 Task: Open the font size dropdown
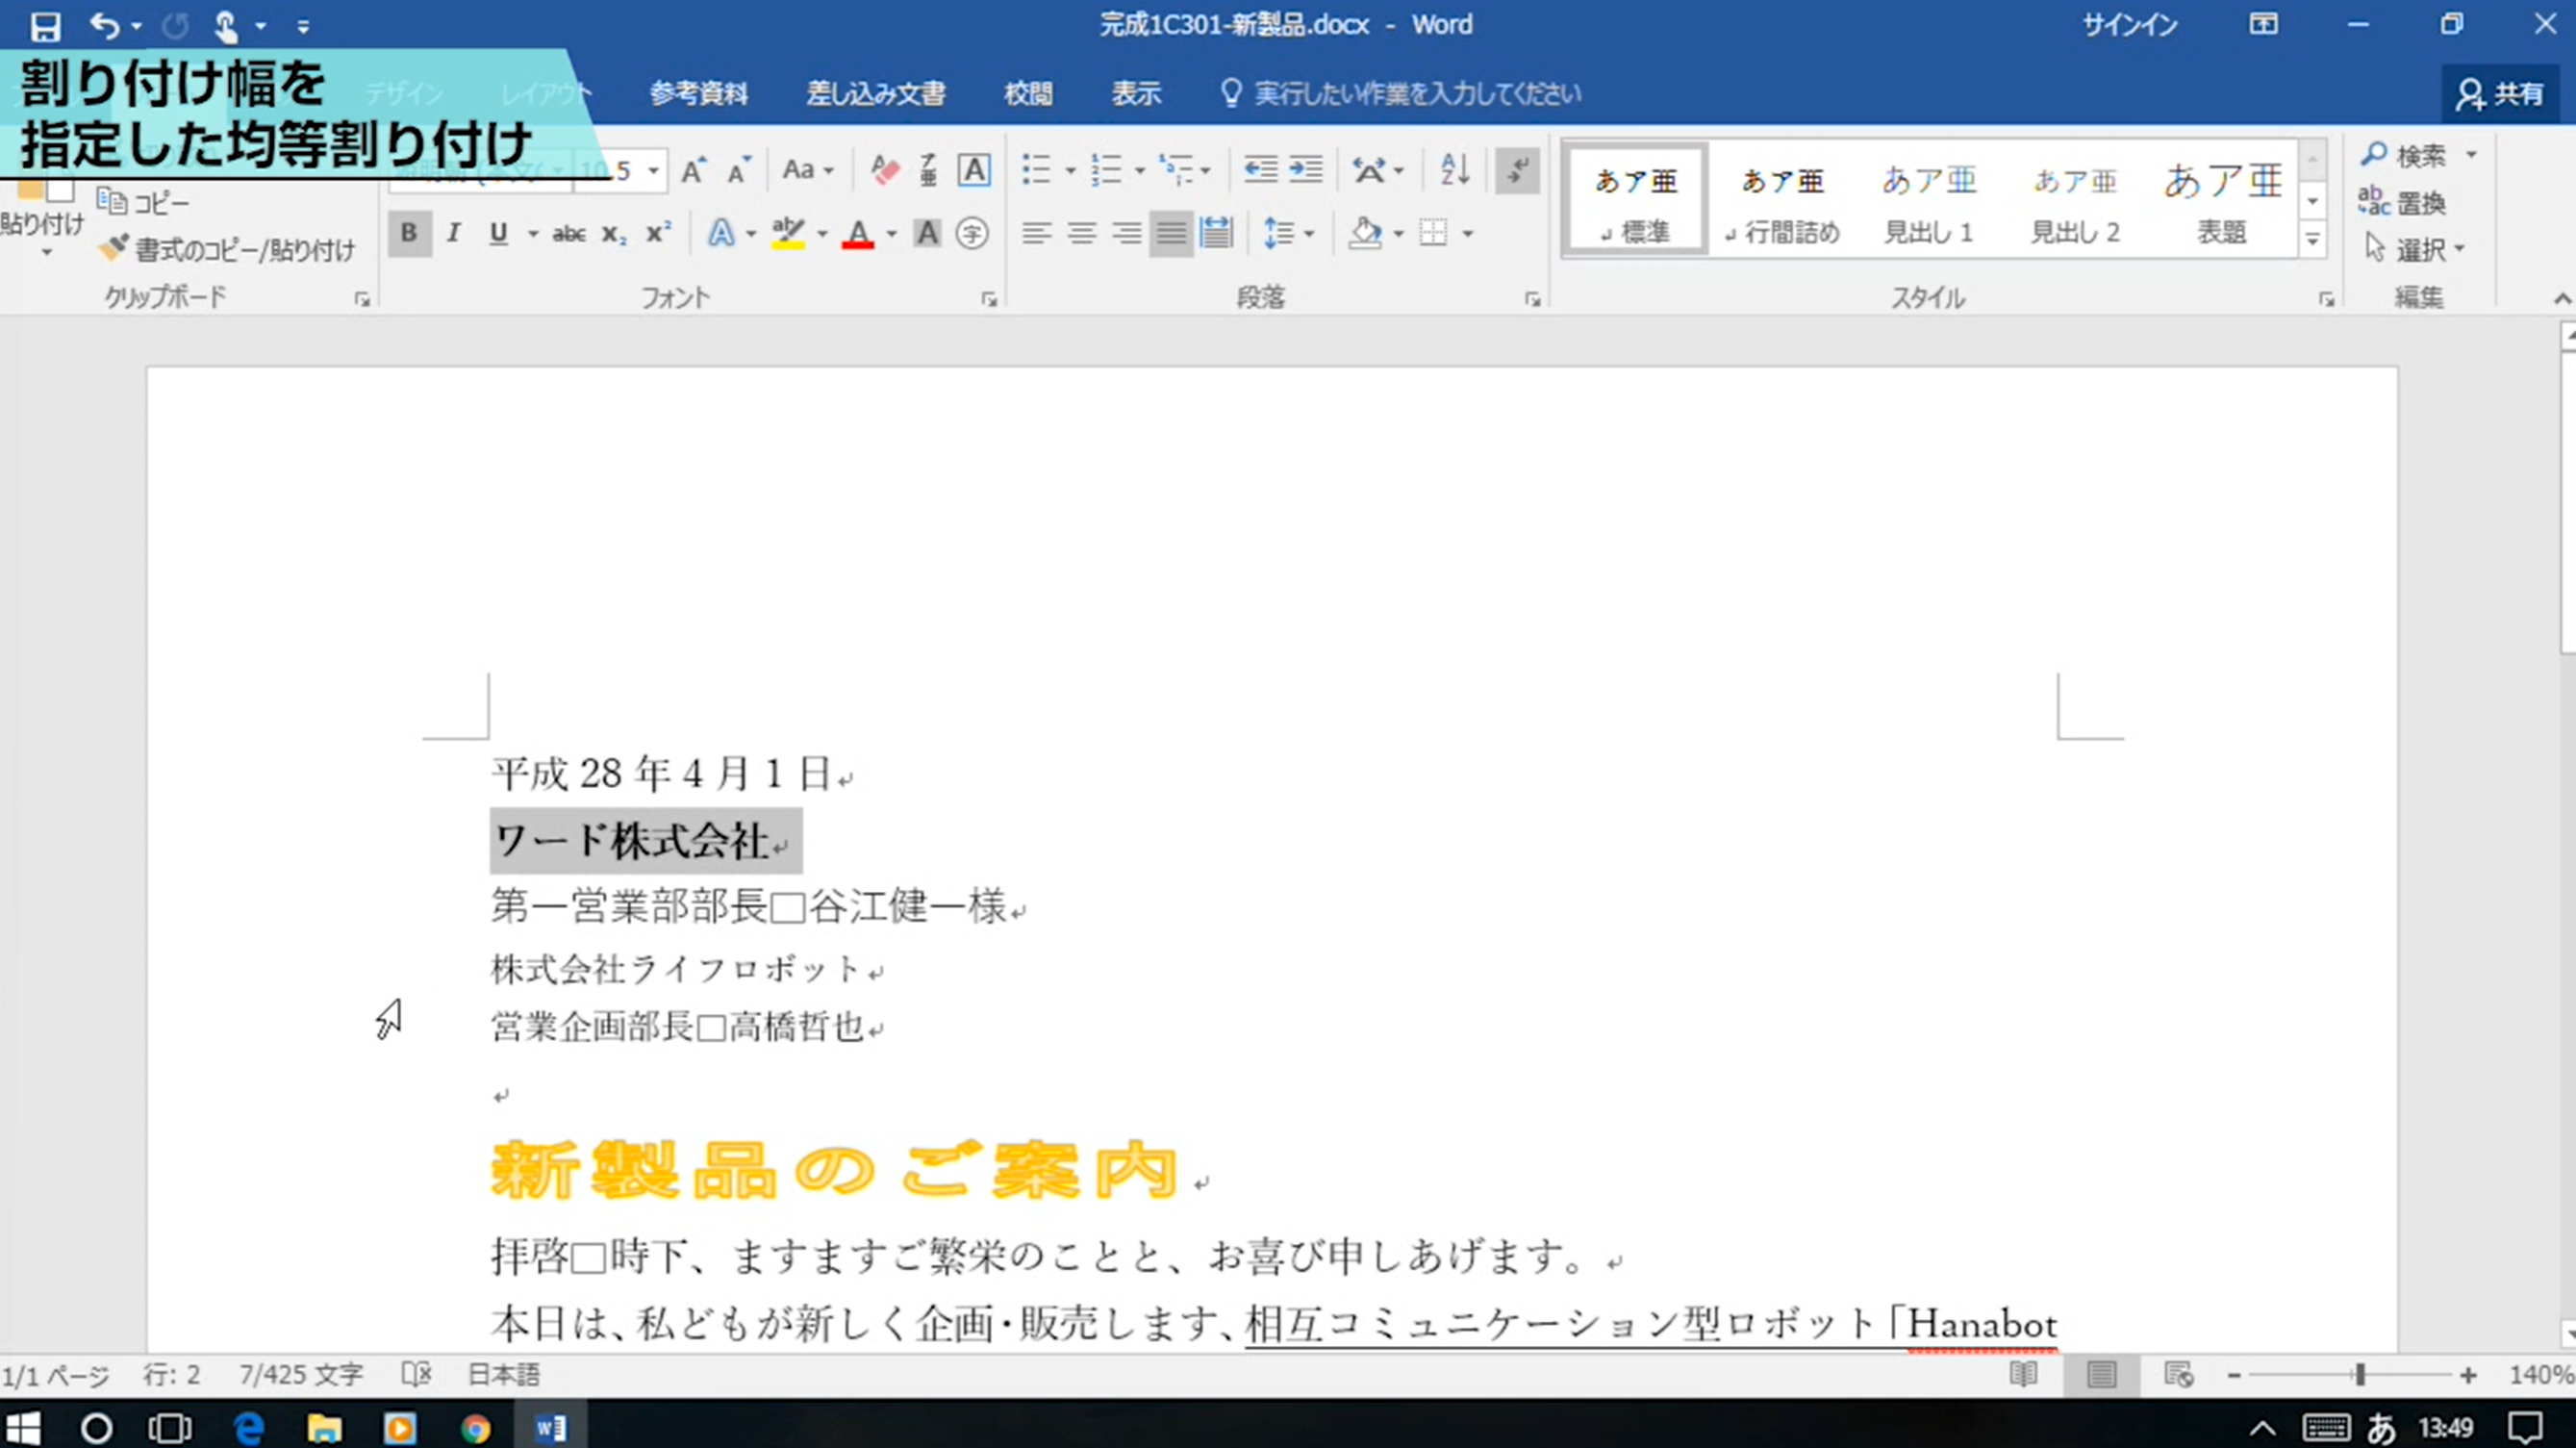[653, 170]
